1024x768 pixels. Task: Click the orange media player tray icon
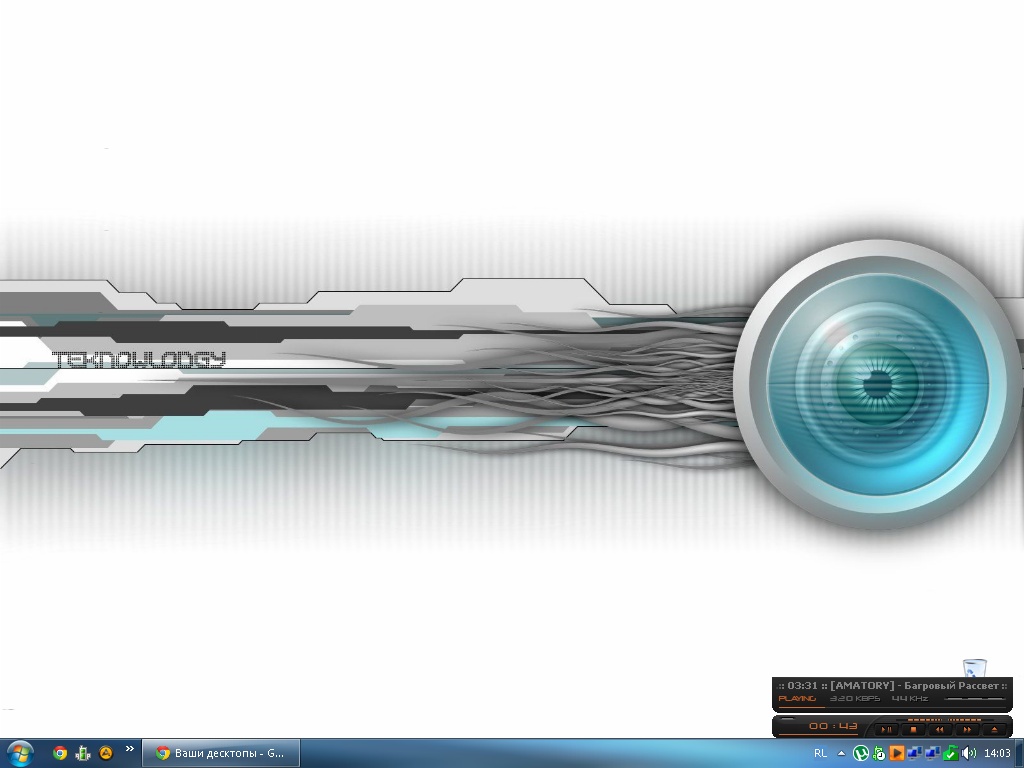tap(897, 753)
